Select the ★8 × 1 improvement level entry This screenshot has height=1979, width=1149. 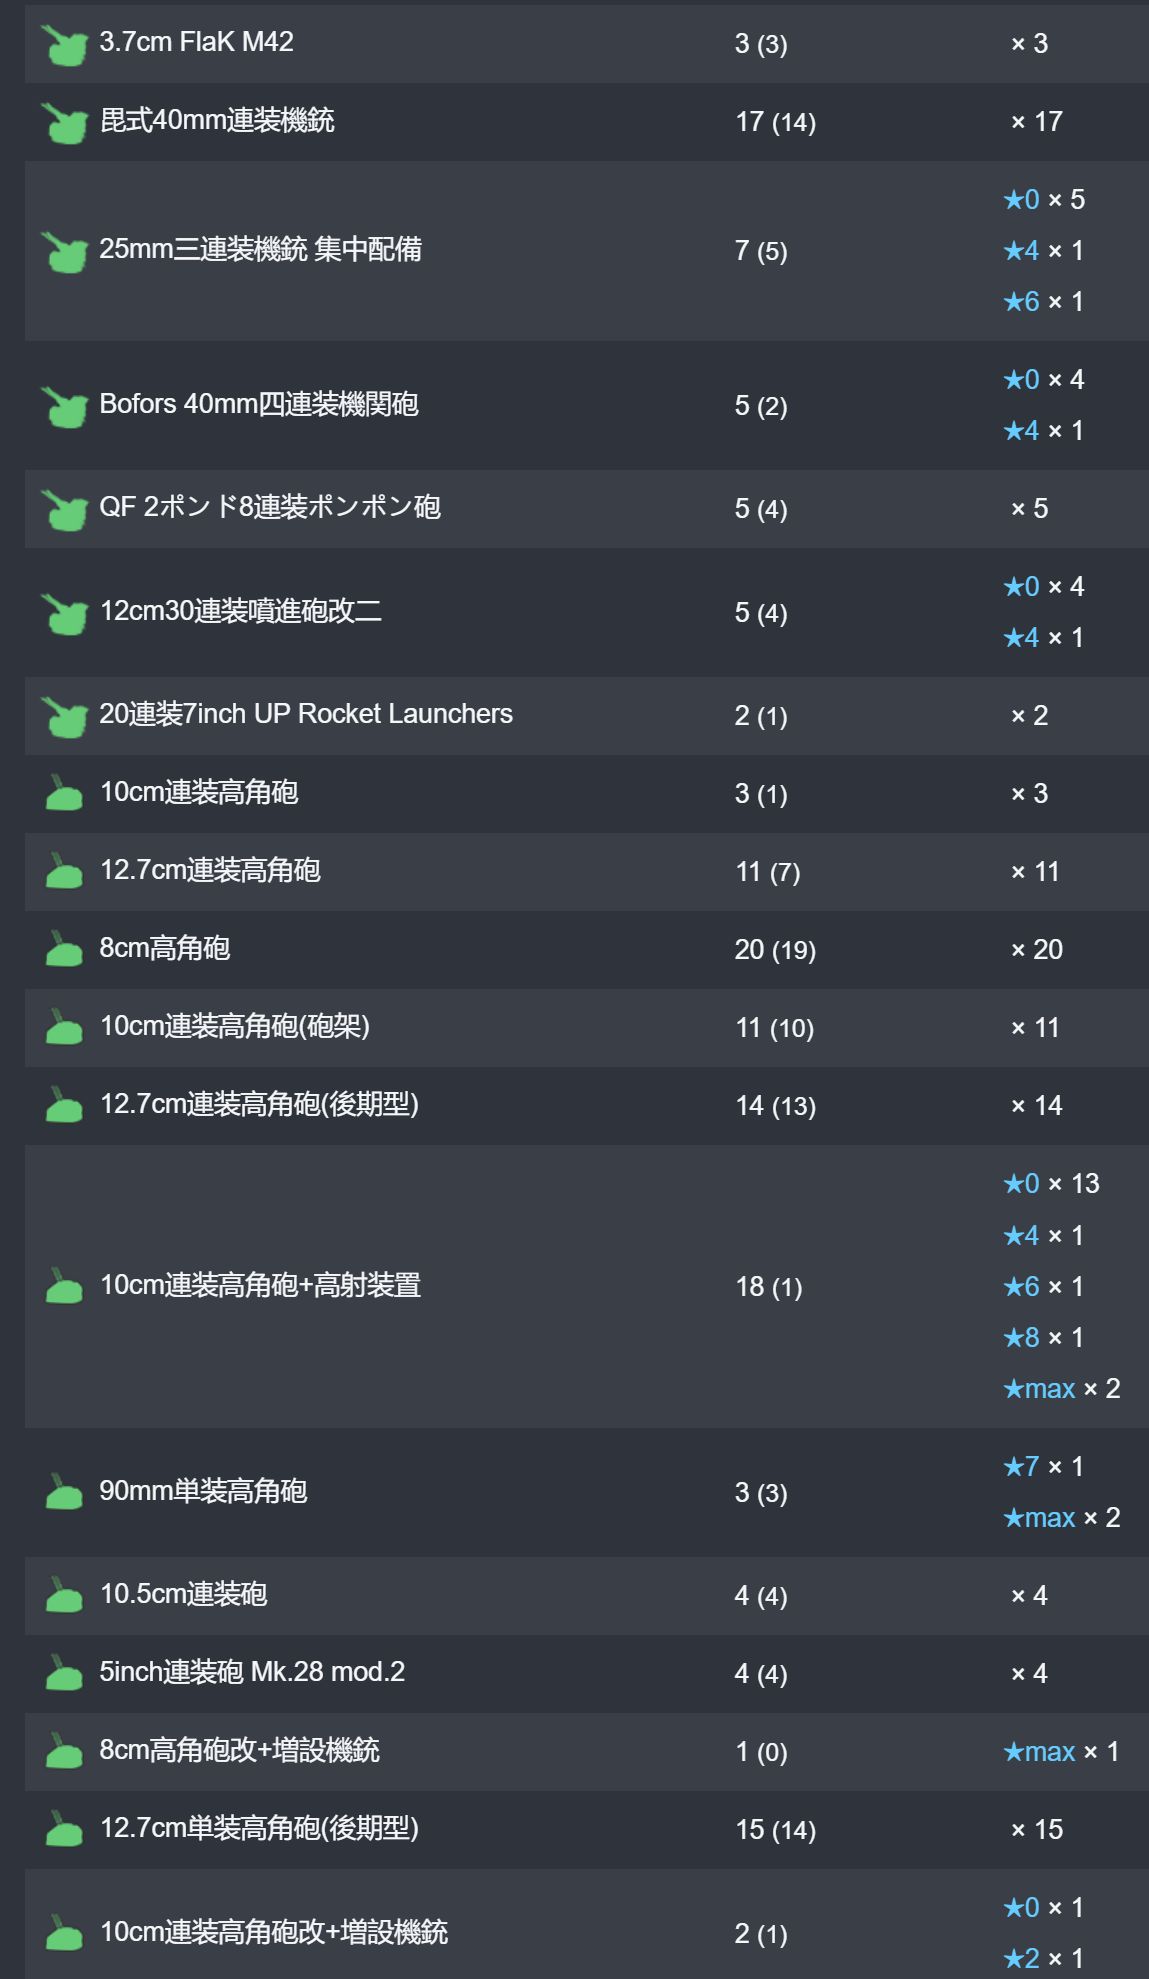tap(1043, 1338)
